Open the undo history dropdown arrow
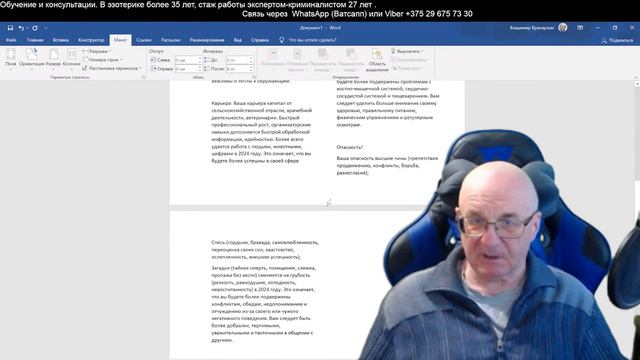This screenshot has height=360, width=640. point(27,28)
